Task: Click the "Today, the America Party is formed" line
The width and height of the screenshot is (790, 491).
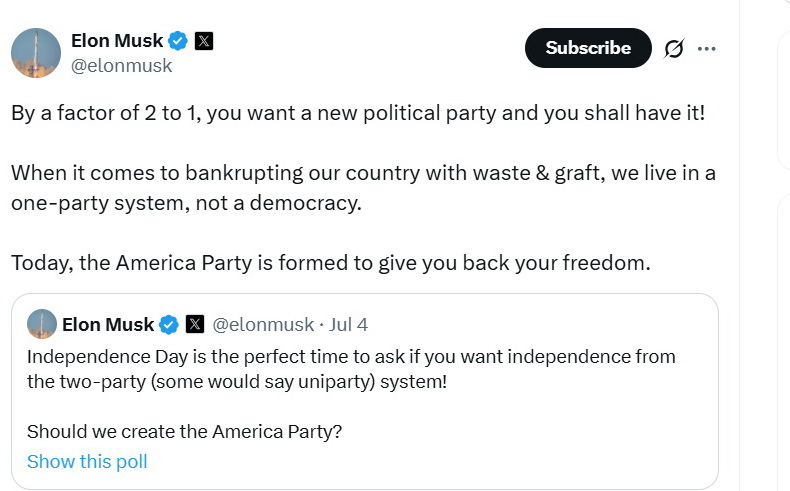Action: click(x=331, y=263)
